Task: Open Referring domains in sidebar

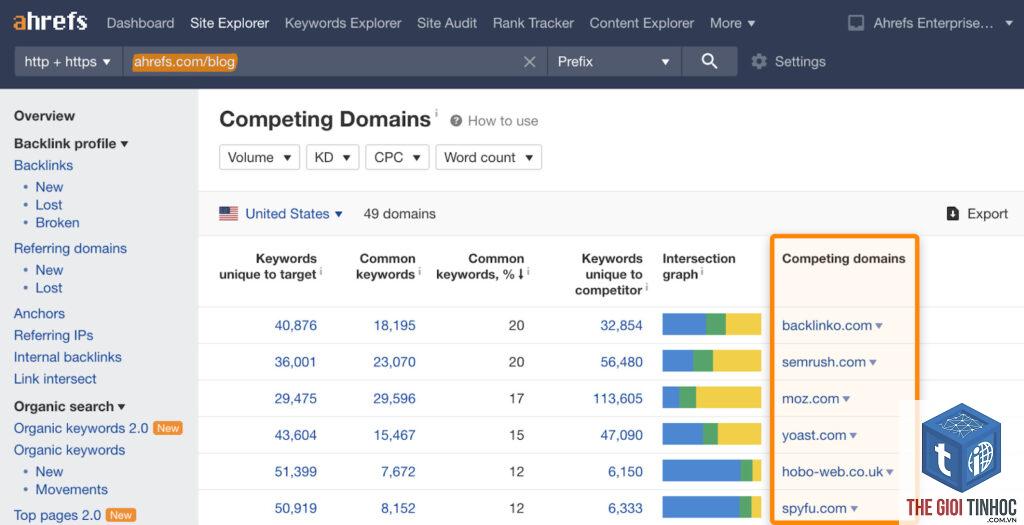Action: 70,248
